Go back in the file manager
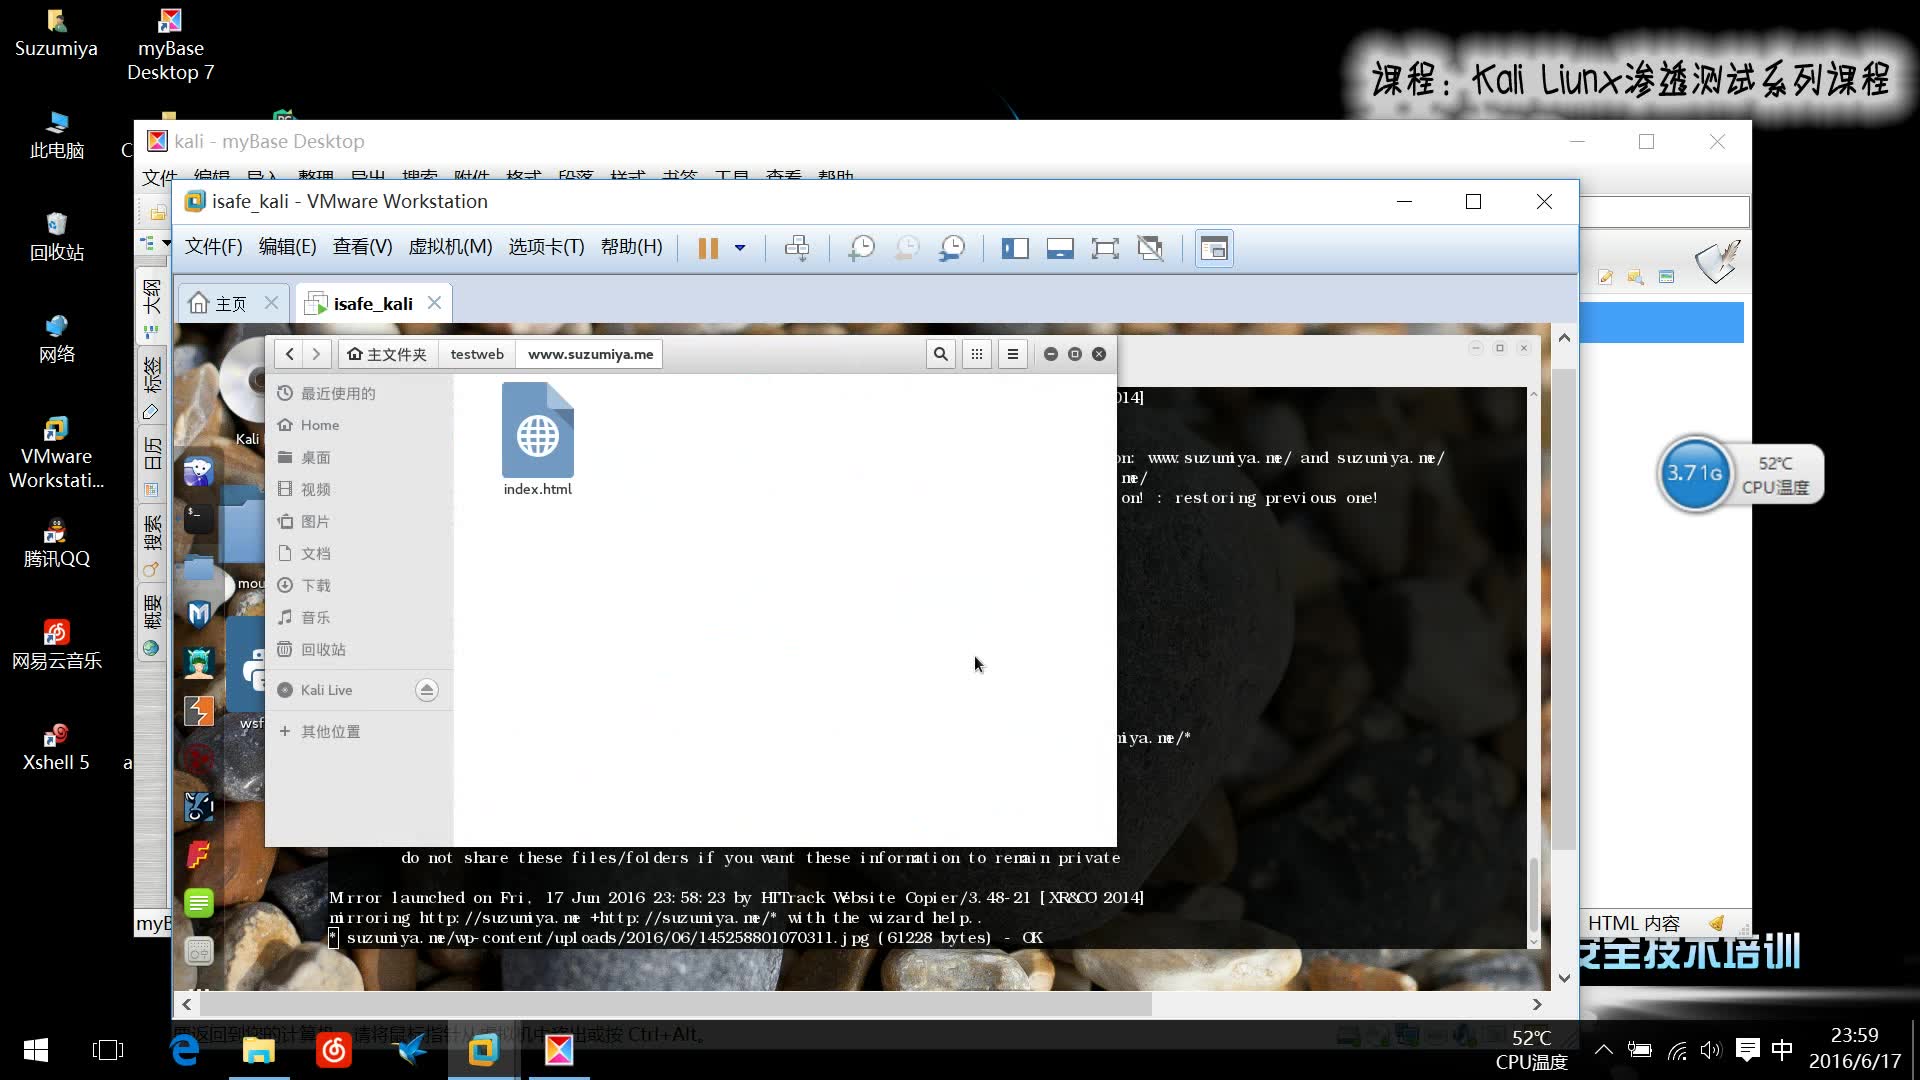This screenshot has height=1080, width=1920. point(290,354)
